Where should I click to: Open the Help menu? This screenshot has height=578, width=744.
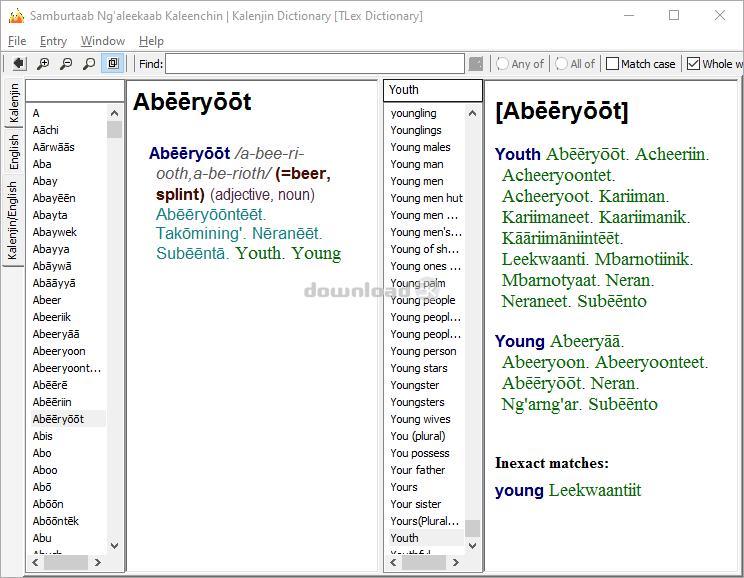pos(151,41)
